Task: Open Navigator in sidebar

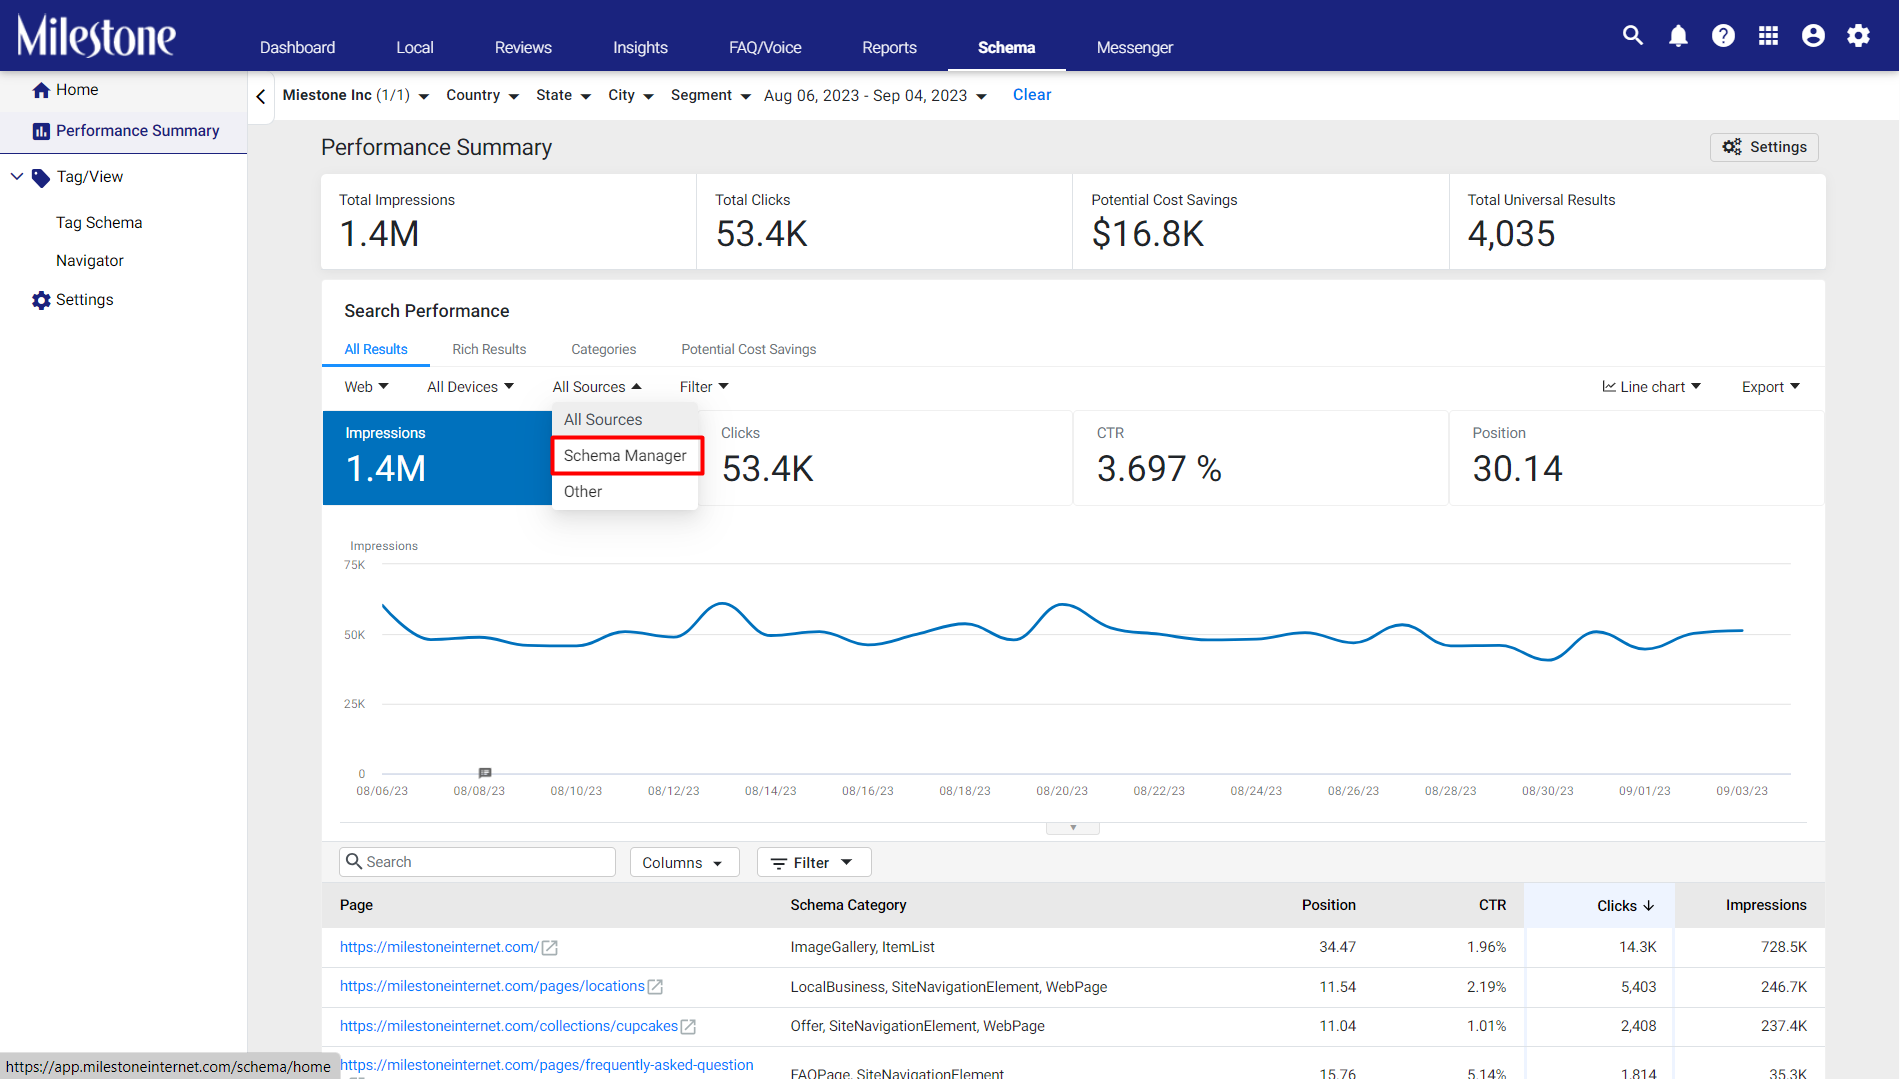Action: point(90,261)
